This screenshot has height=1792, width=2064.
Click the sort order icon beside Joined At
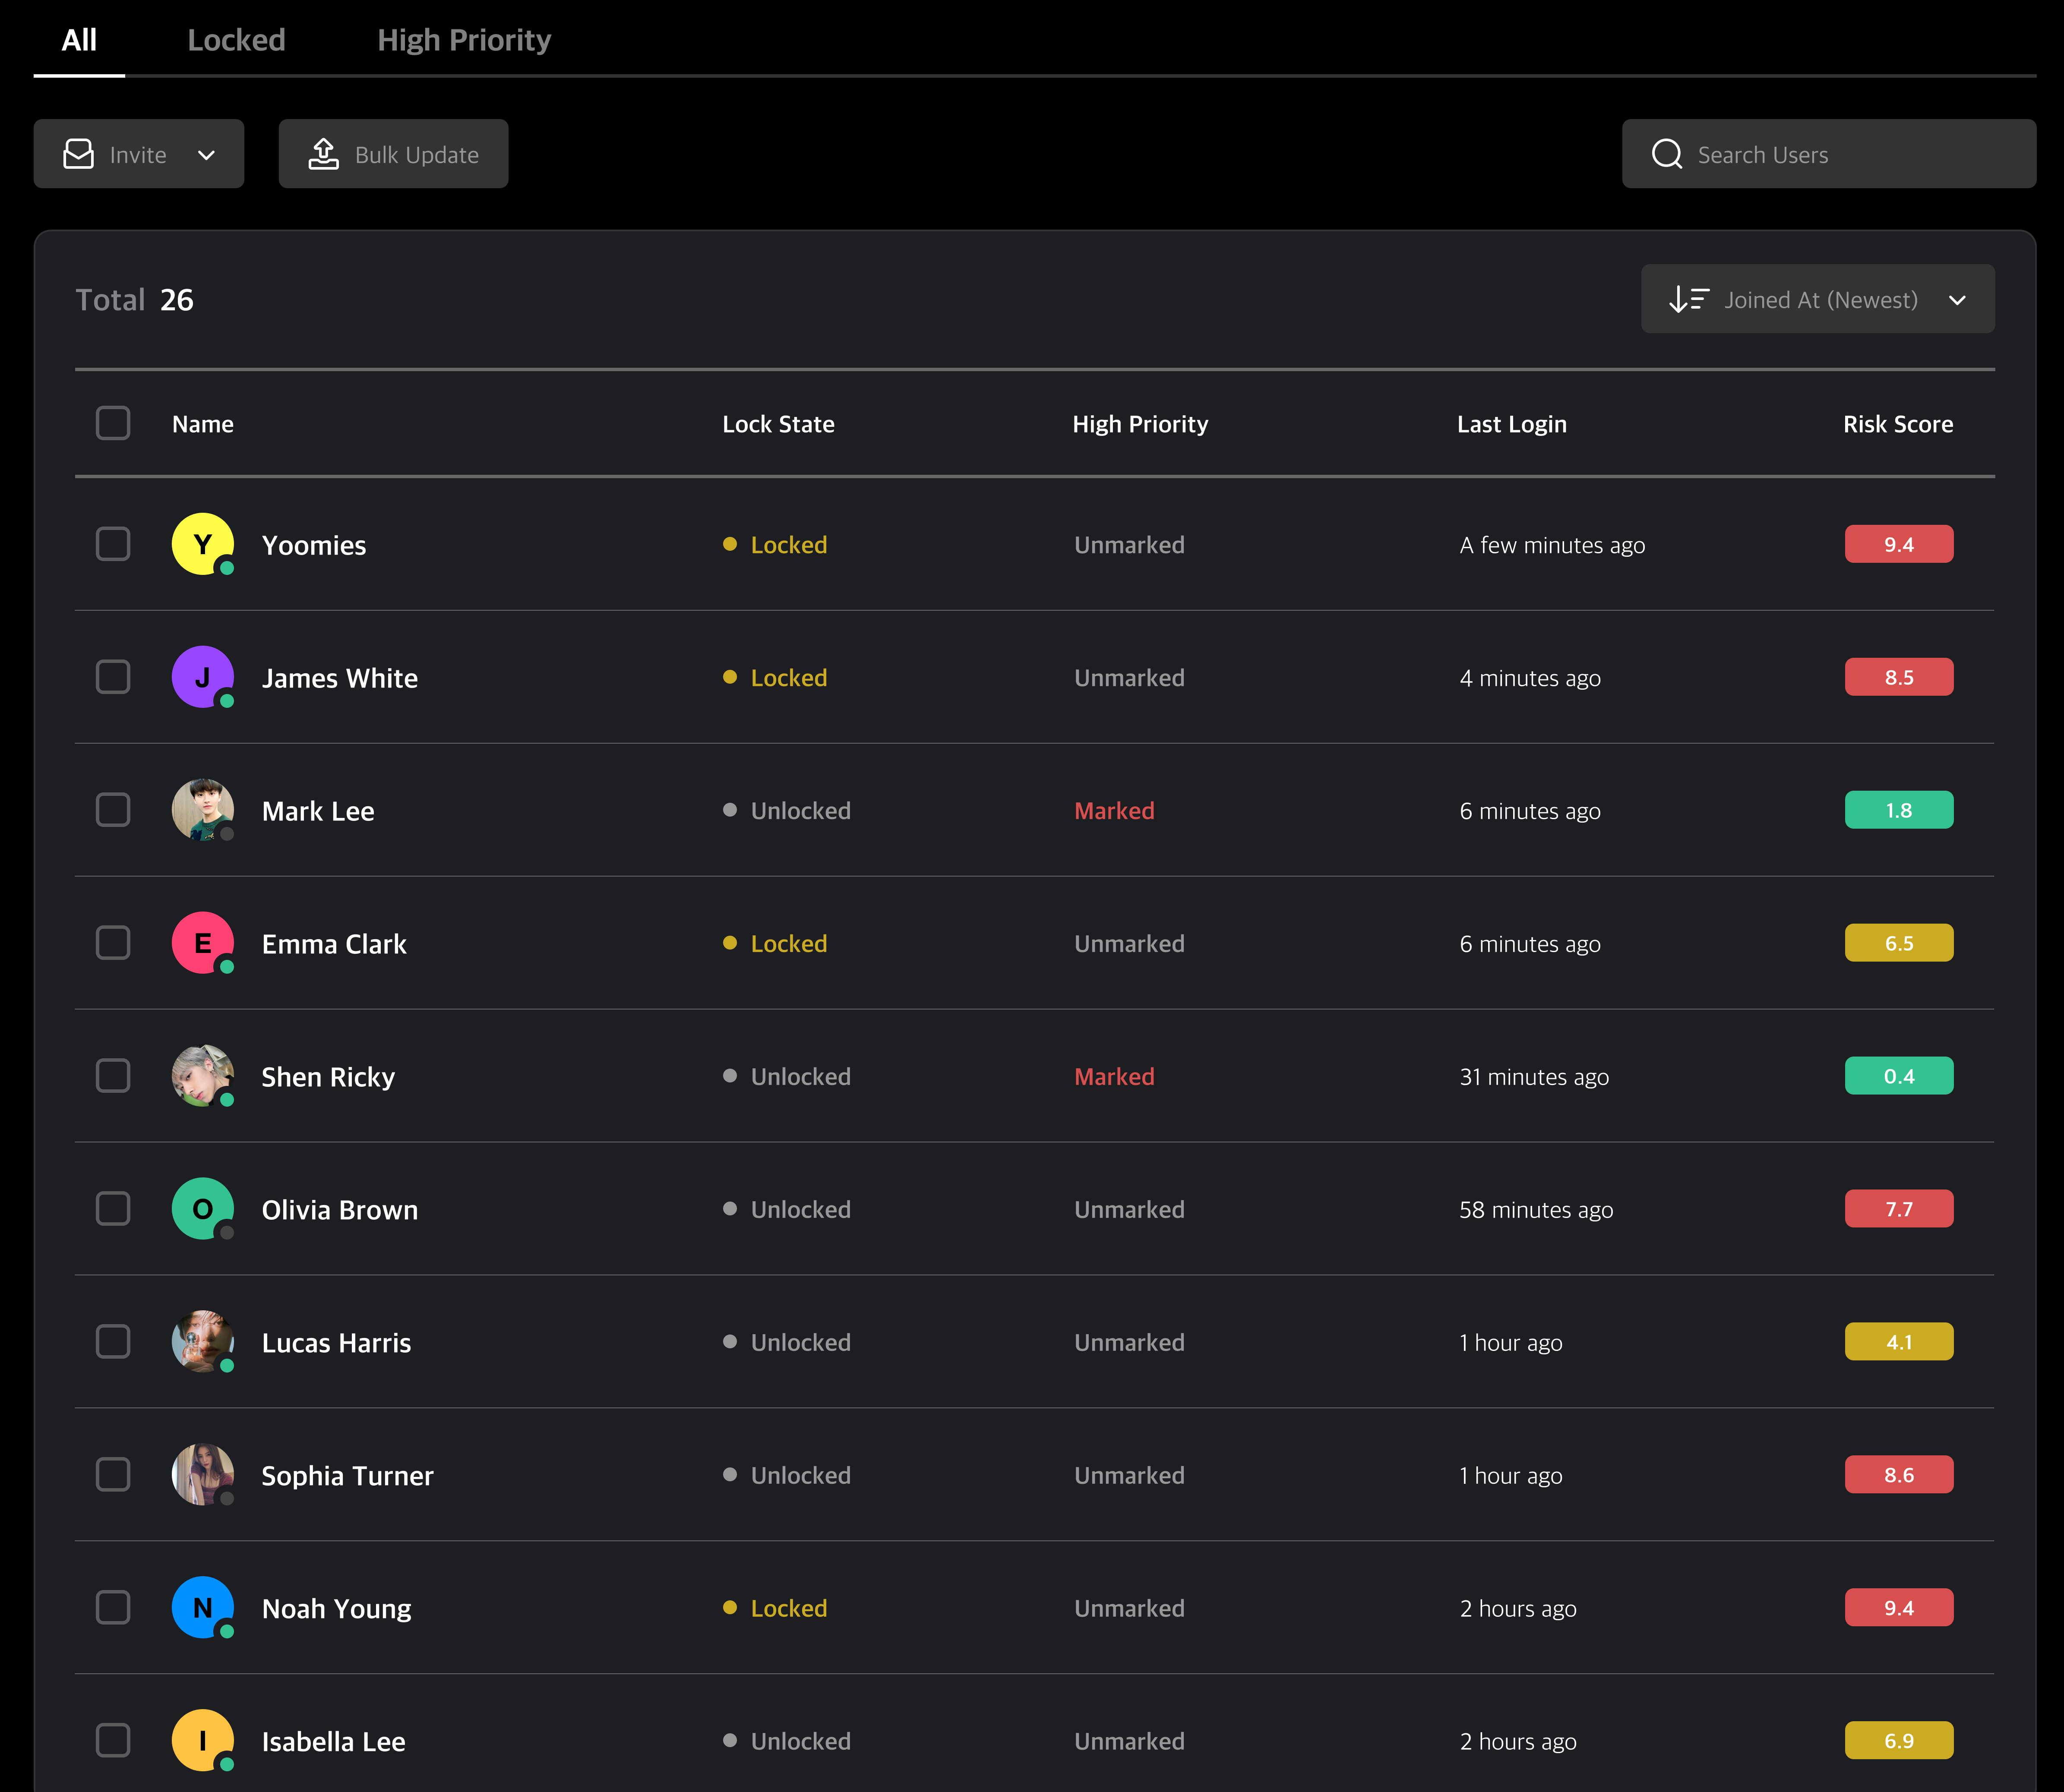[x=1688, y=299]
